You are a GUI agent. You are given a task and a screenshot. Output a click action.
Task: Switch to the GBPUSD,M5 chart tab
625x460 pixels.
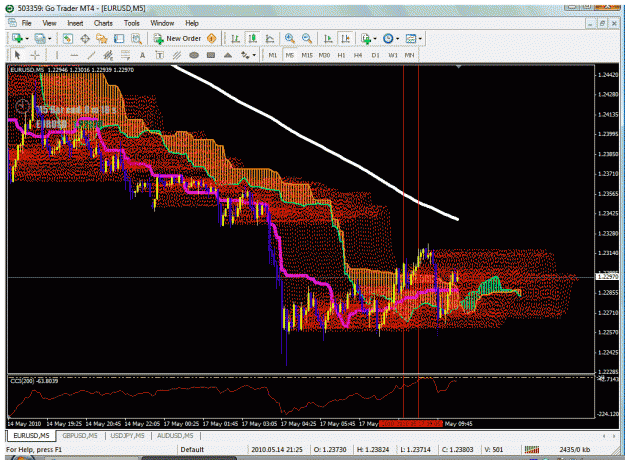[80, 436]
